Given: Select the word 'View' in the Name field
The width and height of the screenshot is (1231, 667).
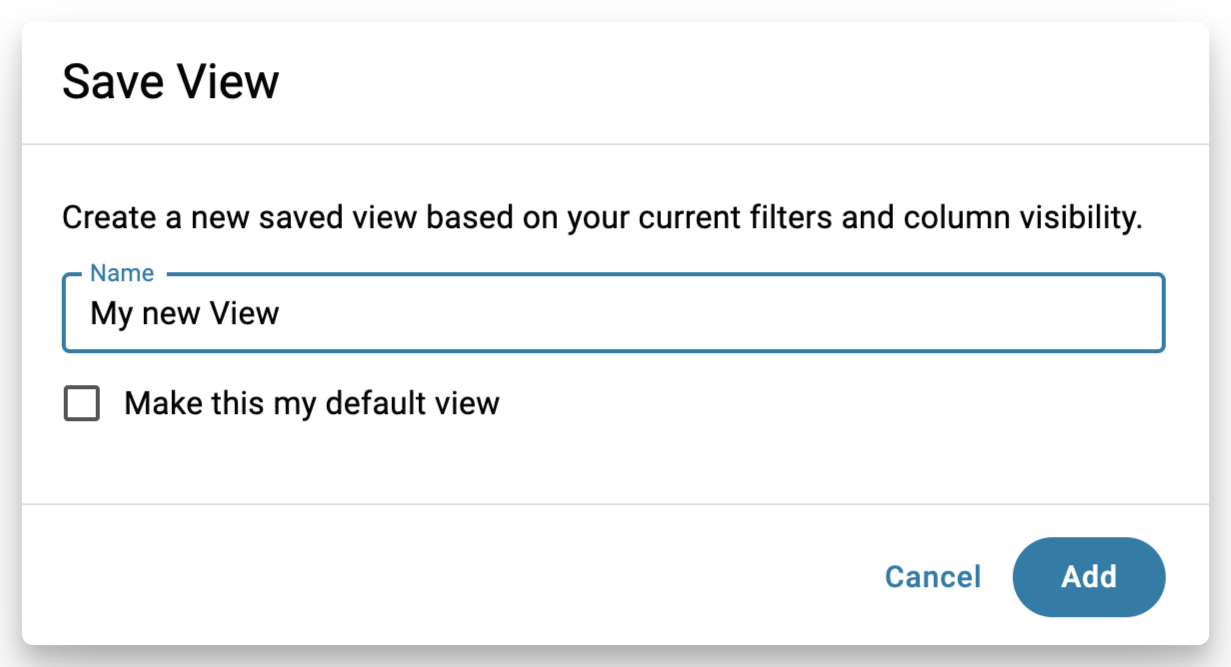Looking at the screenshot, I should [x=245, y=314].
